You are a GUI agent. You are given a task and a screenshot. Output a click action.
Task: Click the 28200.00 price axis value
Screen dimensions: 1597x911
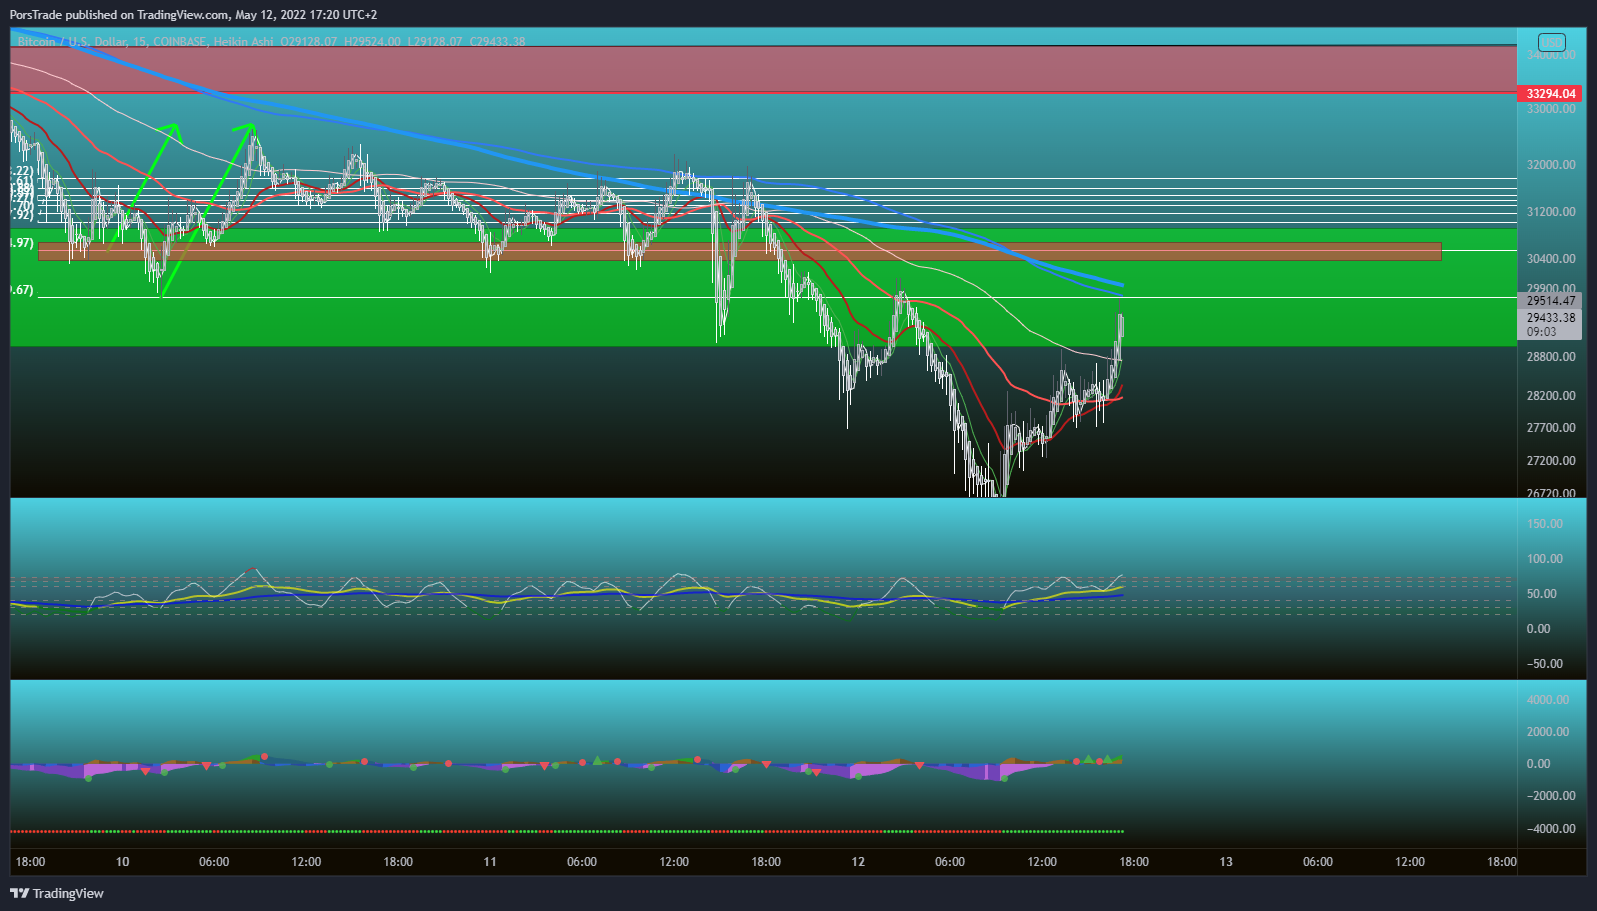[1551, 396]
